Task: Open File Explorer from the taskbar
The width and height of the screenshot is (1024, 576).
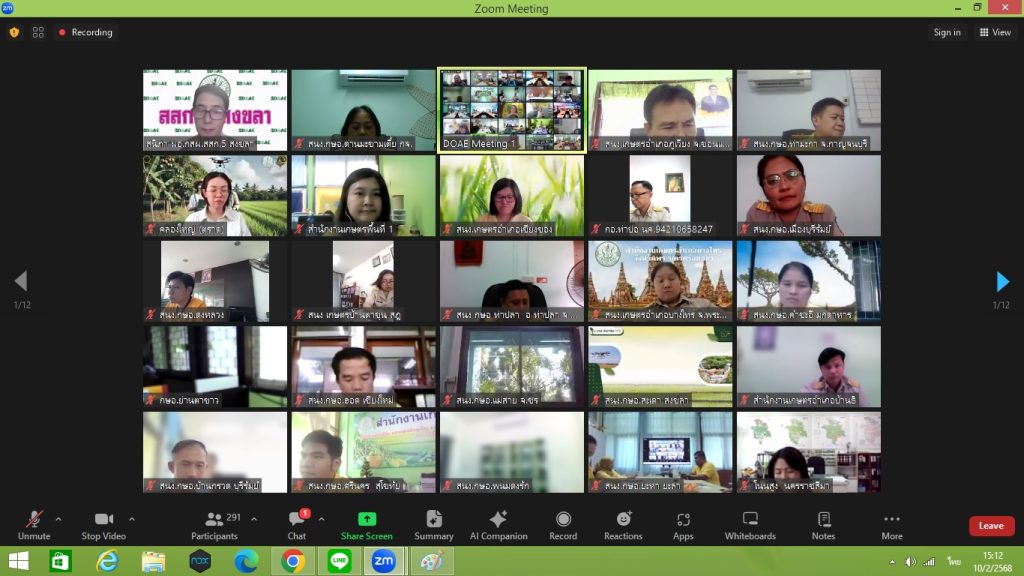Action: tap(153, 561)
